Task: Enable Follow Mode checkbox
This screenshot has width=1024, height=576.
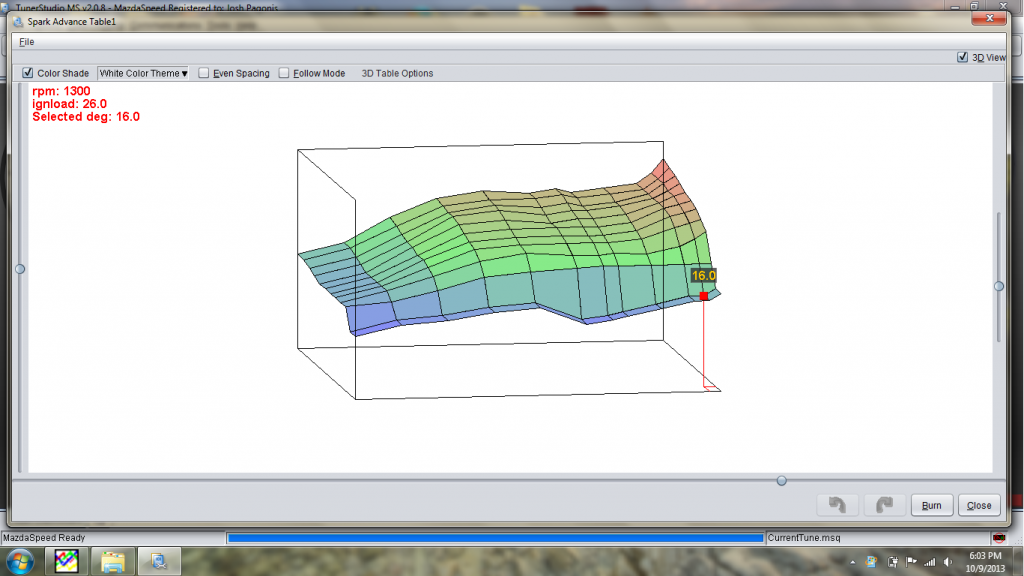Action: pos(284,73)
